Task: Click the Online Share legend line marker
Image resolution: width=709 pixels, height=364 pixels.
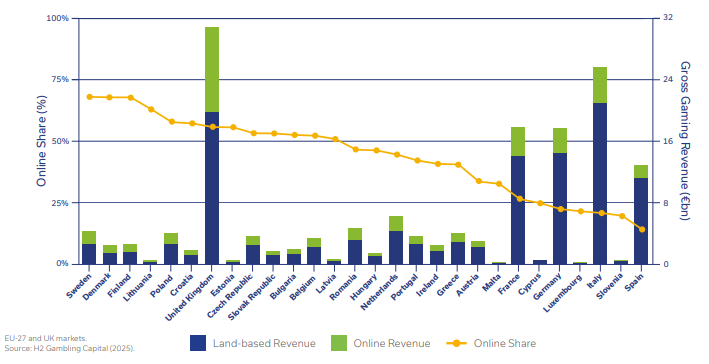Action: (x=457, y=343)
